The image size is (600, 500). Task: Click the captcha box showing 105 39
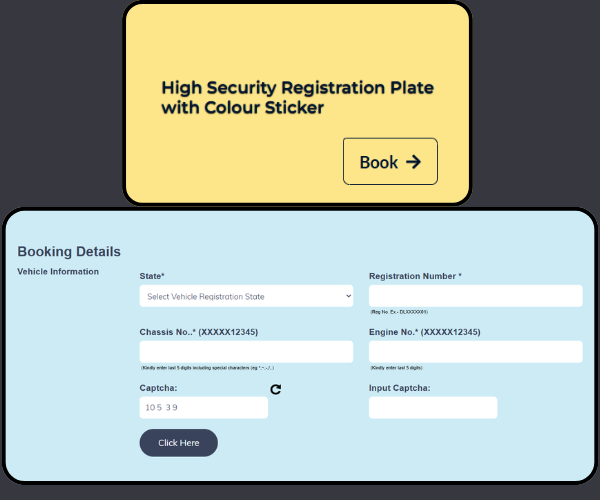(204, 407)
